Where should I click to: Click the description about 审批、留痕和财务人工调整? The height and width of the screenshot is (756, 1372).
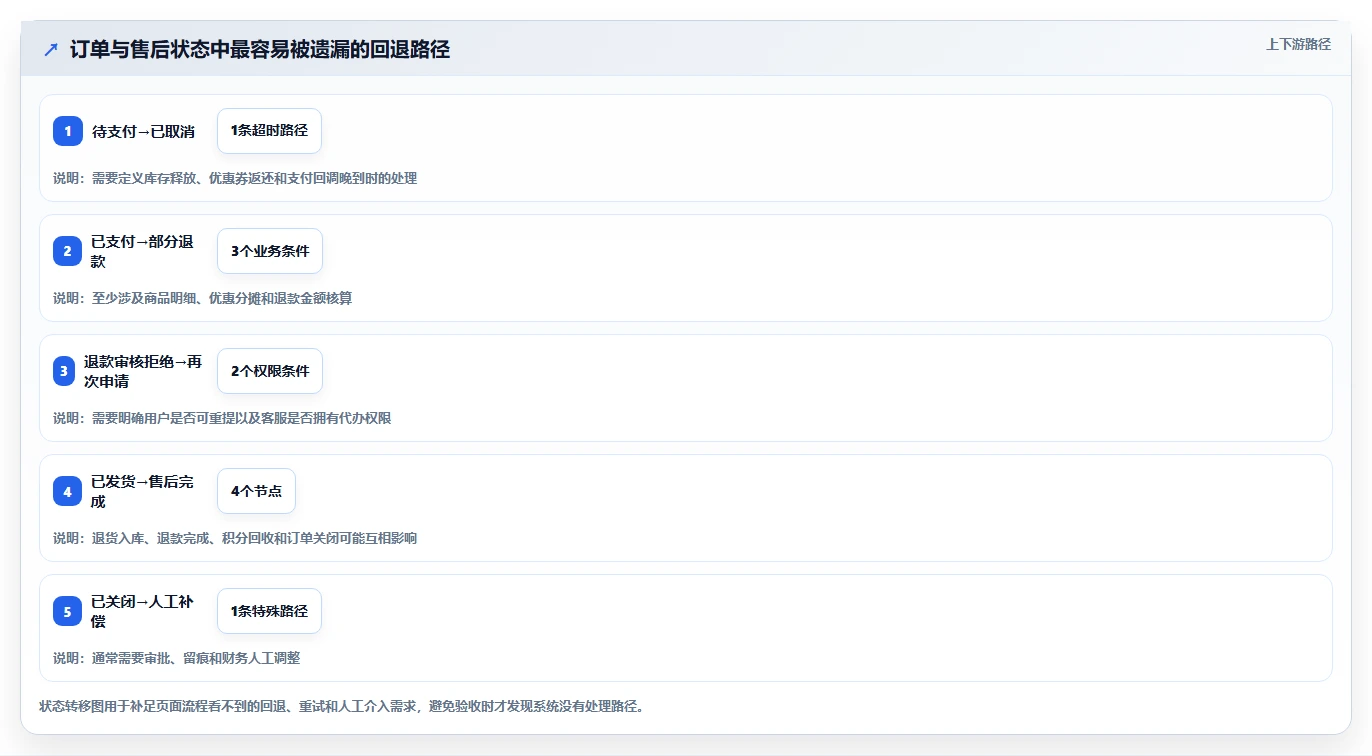coord(177,658)
